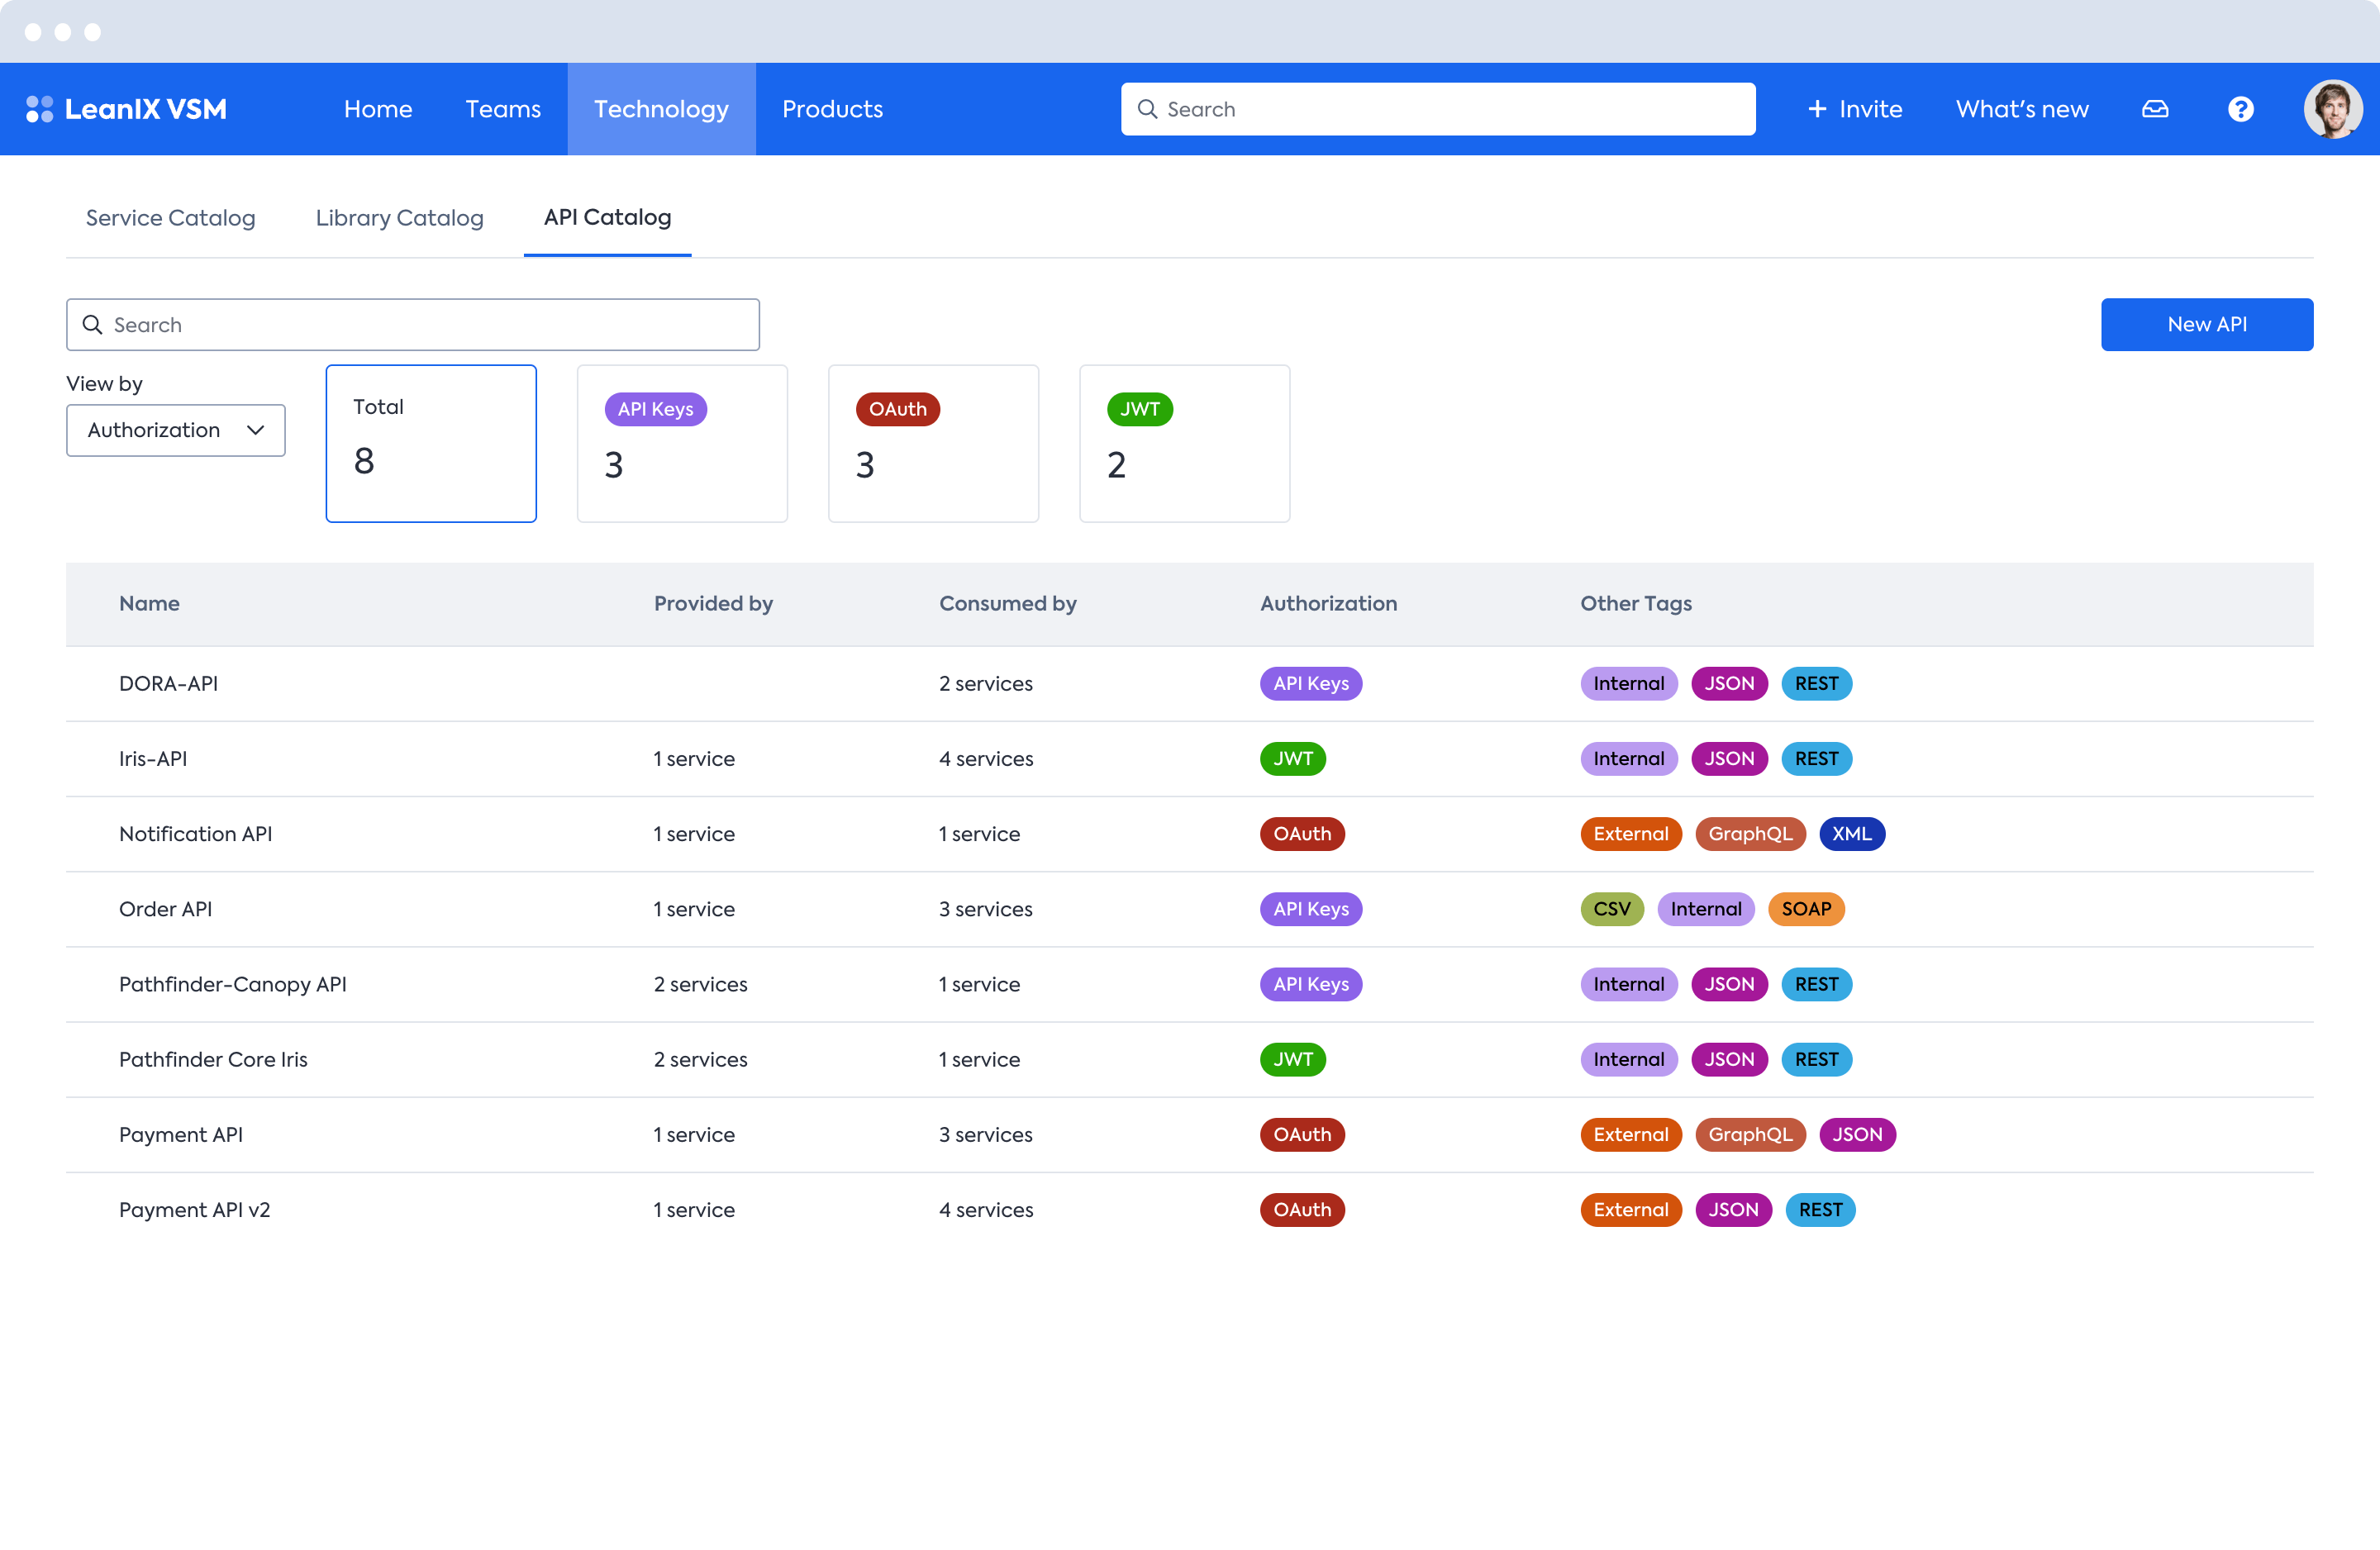Click CSV tag in Order API row
Screen dimensions: 2380x1550
tap(1611, 909)
